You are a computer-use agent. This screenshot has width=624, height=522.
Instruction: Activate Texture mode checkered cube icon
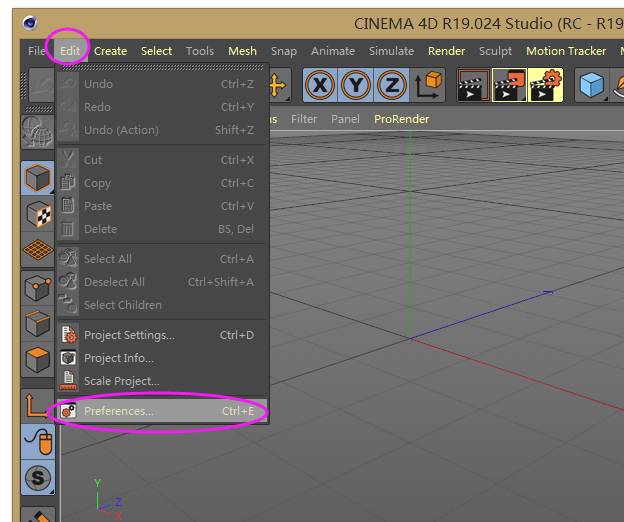click(x=37, y=214)
